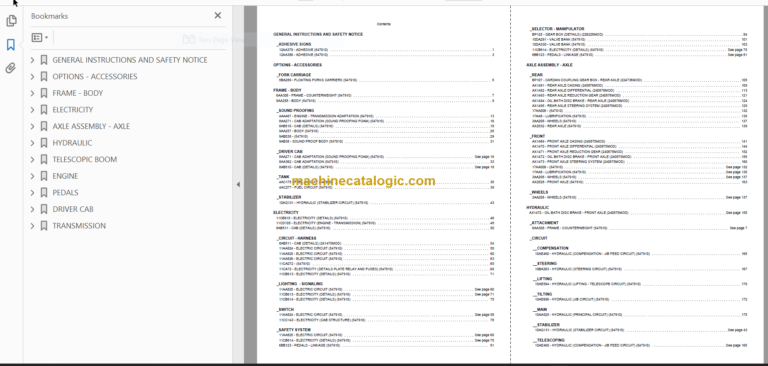This screenshot has height=366, width=768.
Task: Click '_ATTACHMENT' subheading on right page
Action: (544, 222)
